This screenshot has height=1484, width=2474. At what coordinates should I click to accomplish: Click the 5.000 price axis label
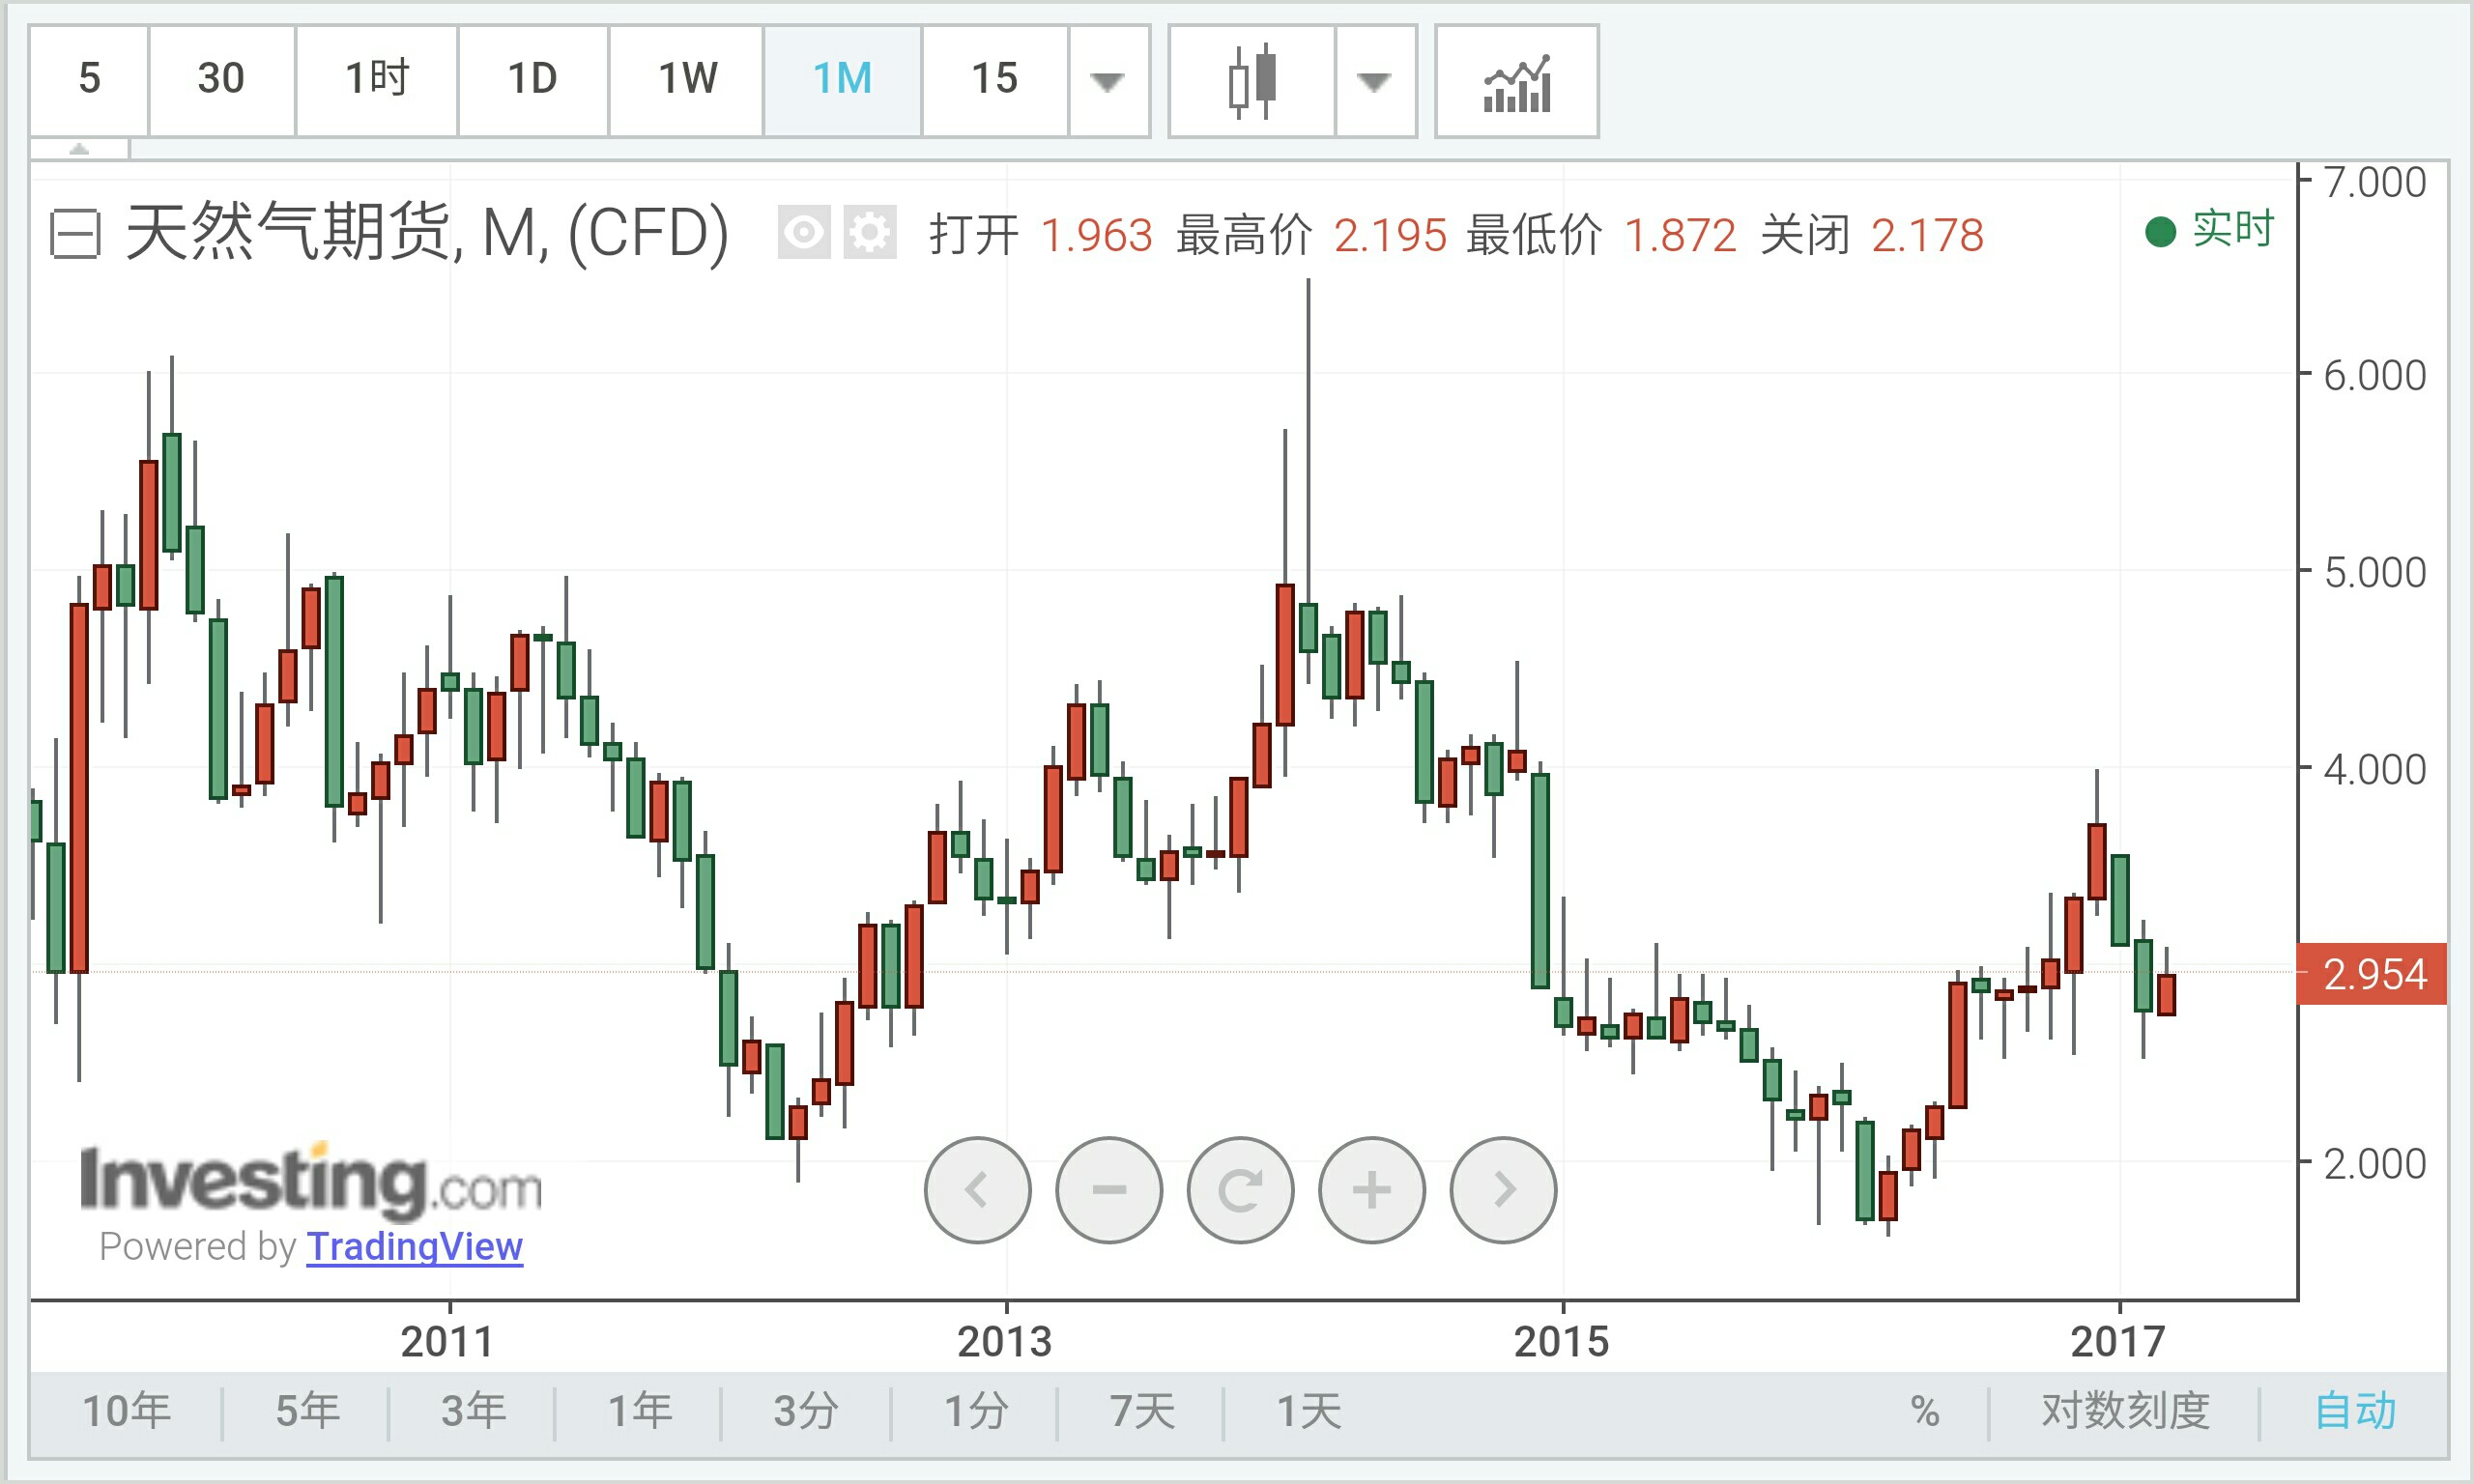tap(2374, 573)
